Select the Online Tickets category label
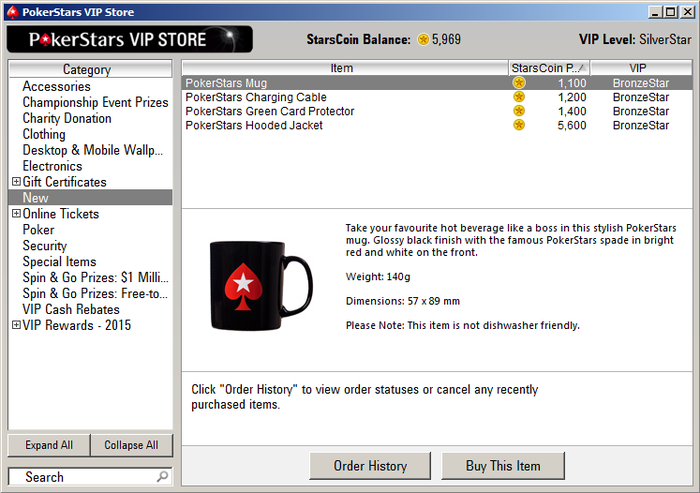 pyautogui.click(x=61, y=214)
